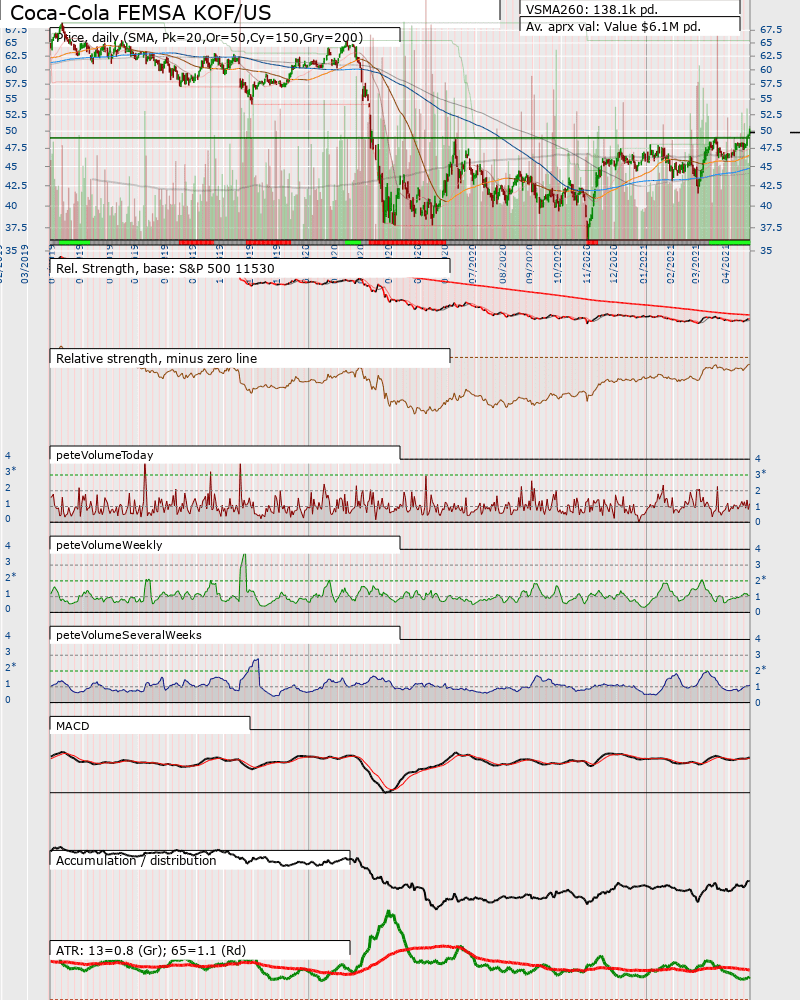Click the 3 label left of peteVolumeWeekly

click(x=8, y=561)
